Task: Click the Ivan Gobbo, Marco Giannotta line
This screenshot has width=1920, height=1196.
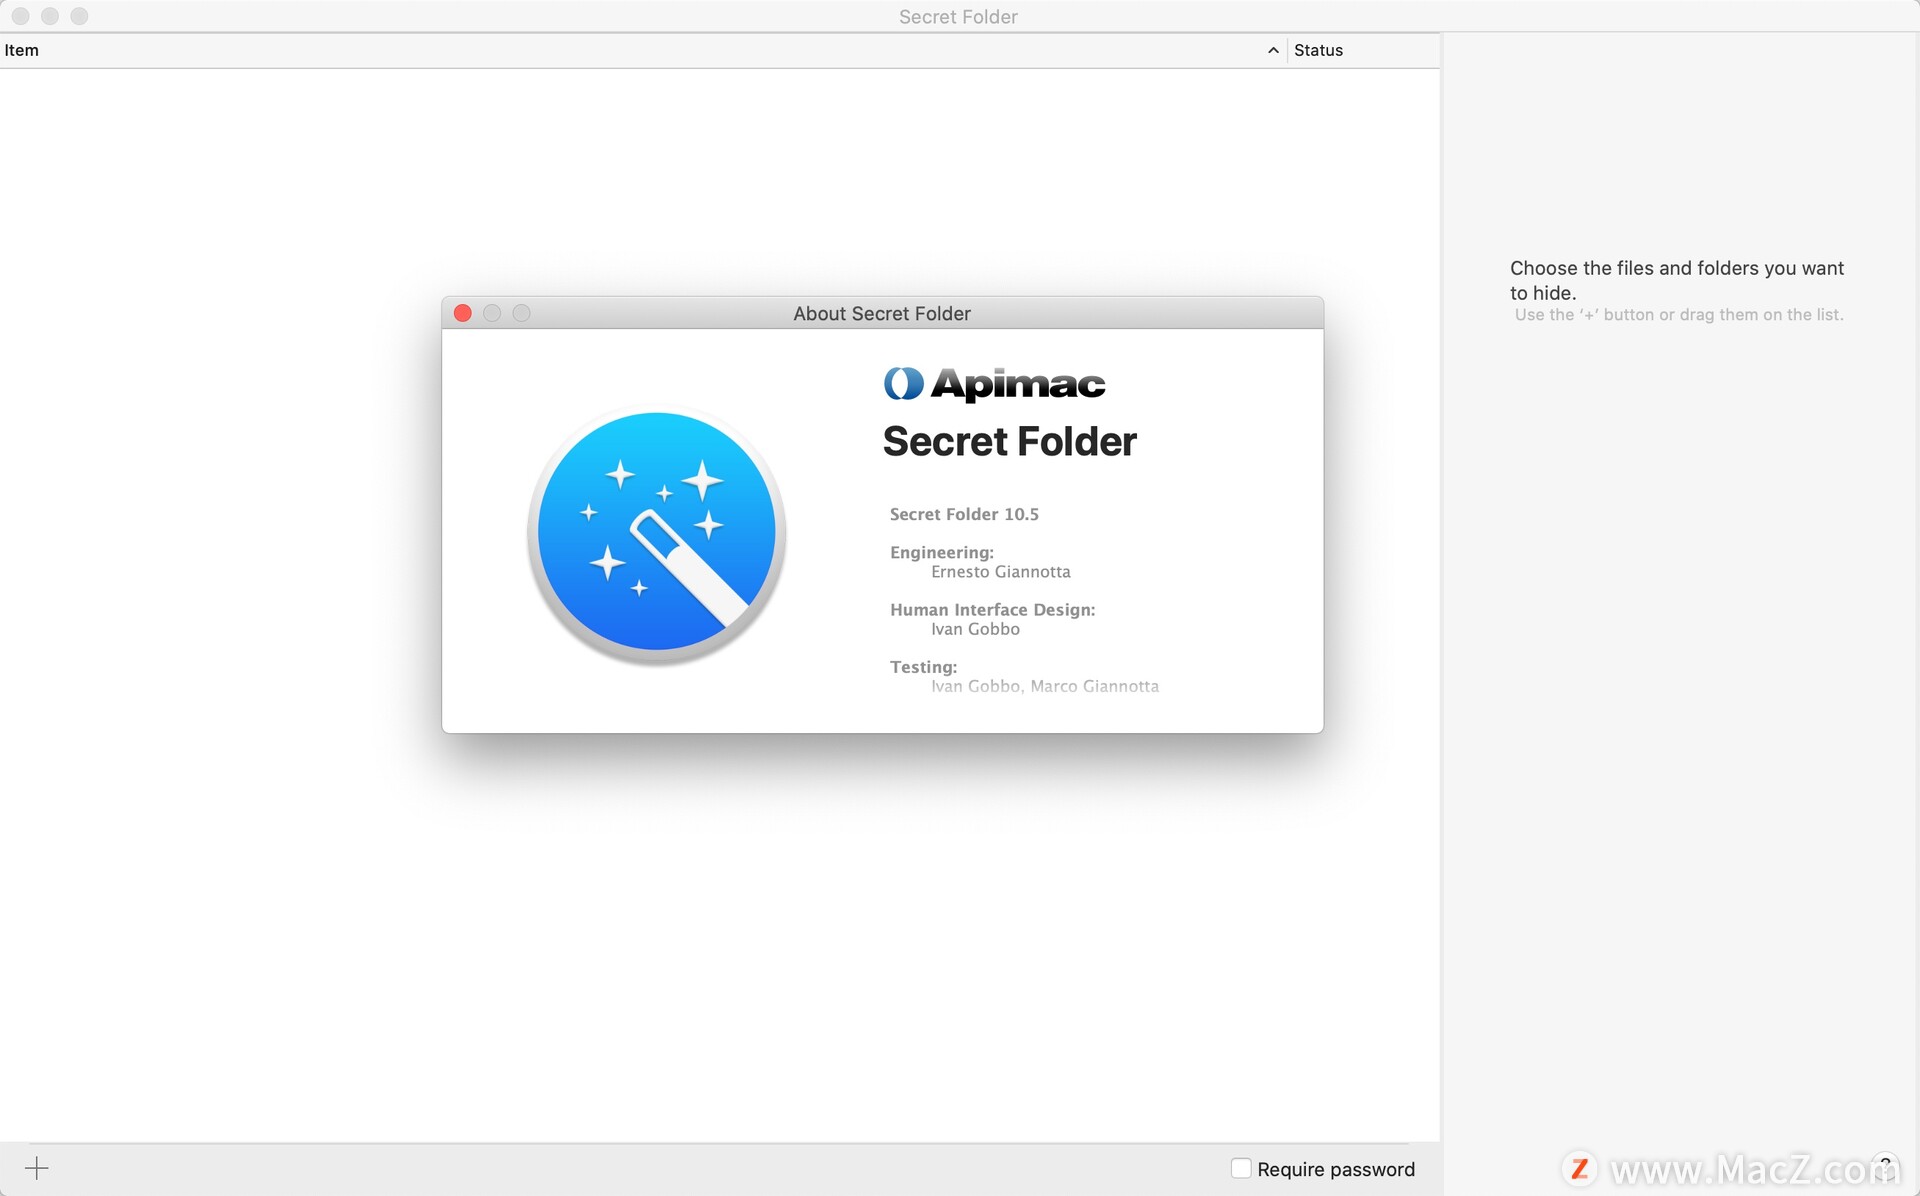Action: [x=1045, y=686]
